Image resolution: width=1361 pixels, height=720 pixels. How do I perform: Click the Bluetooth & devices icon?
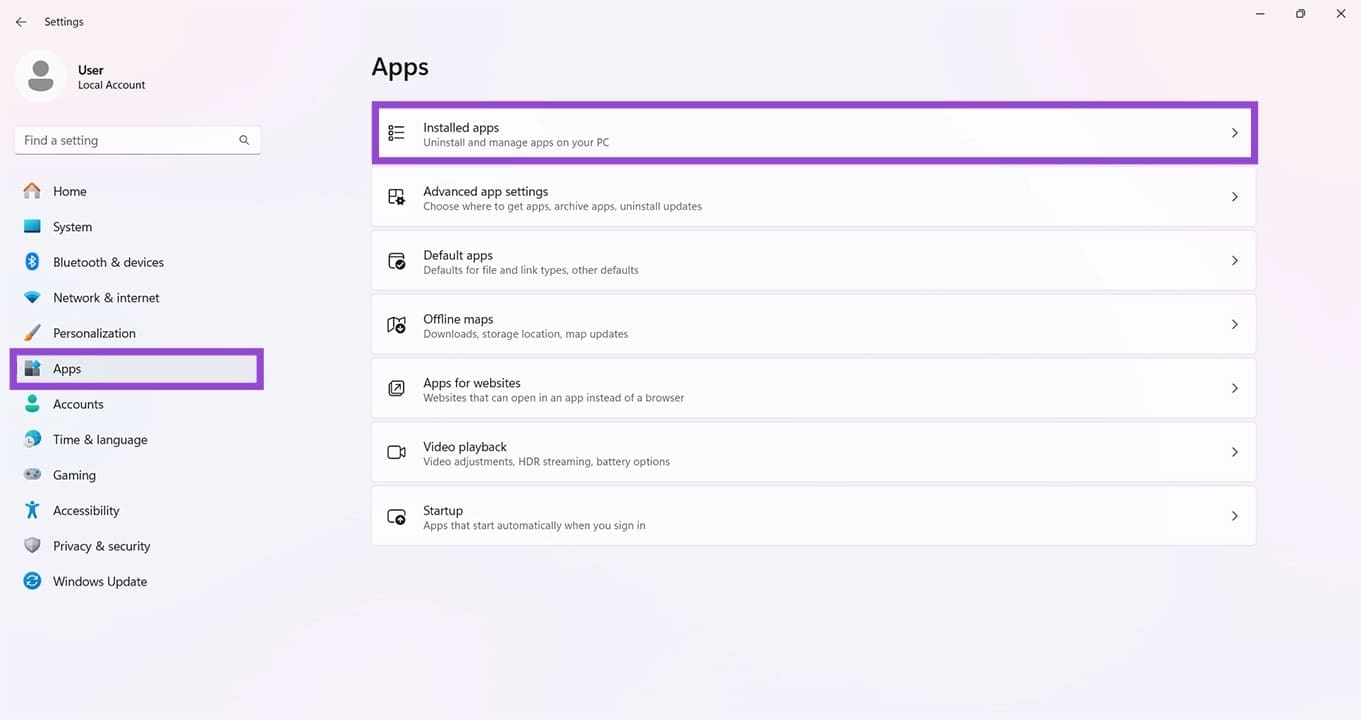[x=31, y=261]
